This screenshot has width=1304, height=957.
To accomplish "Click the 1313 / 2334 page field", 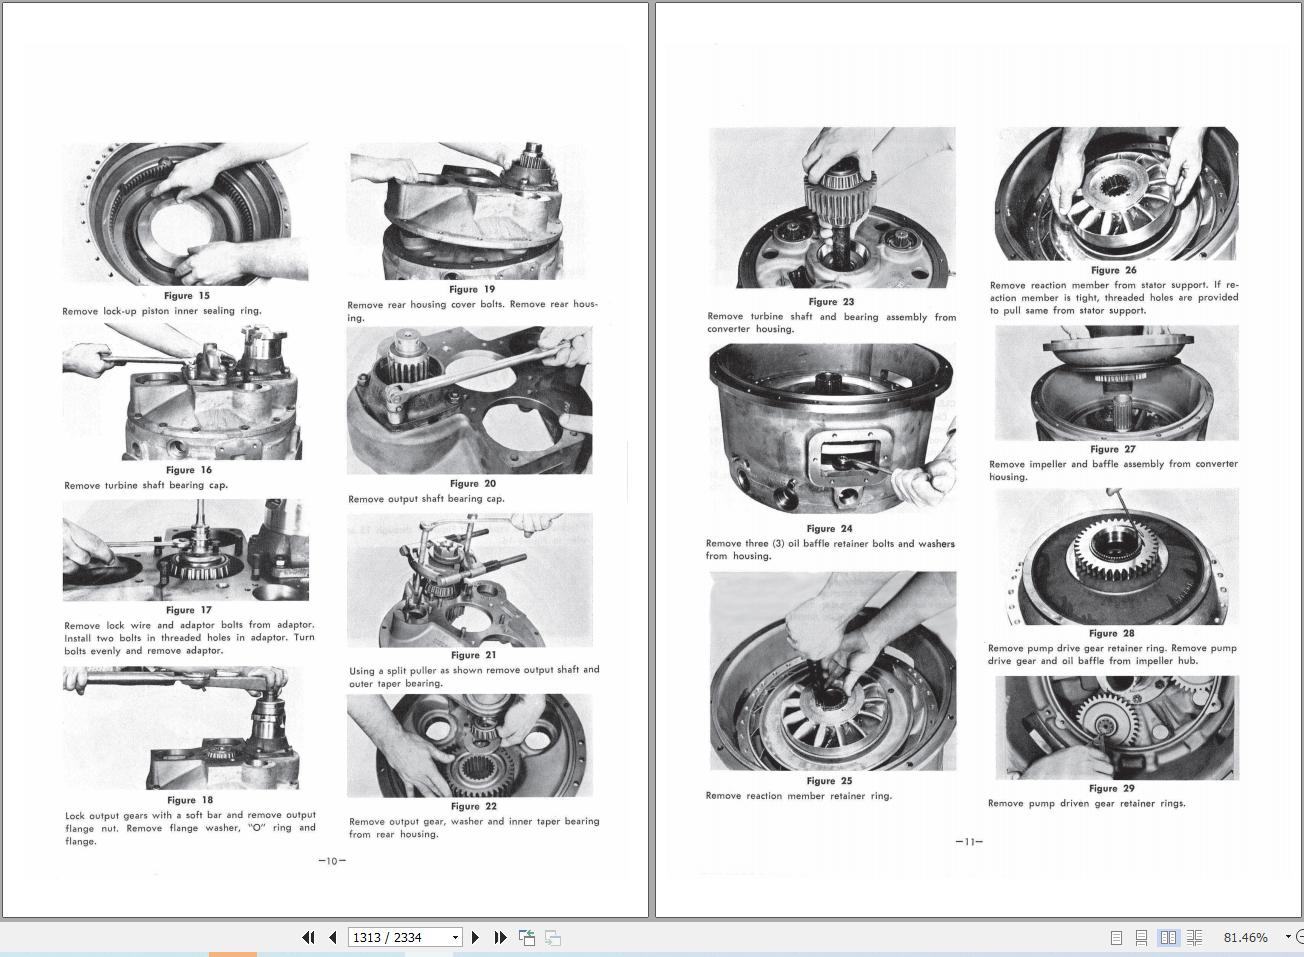I will pyautogui.click(x=398, y=937).
